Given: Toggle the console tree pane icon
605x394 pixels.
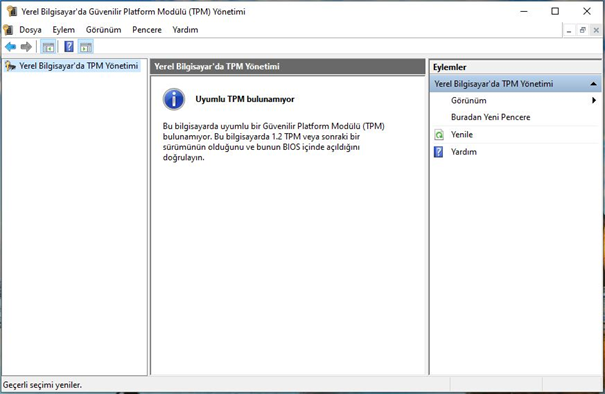Looking at the screenshot, I should click(x=48, y=47).
